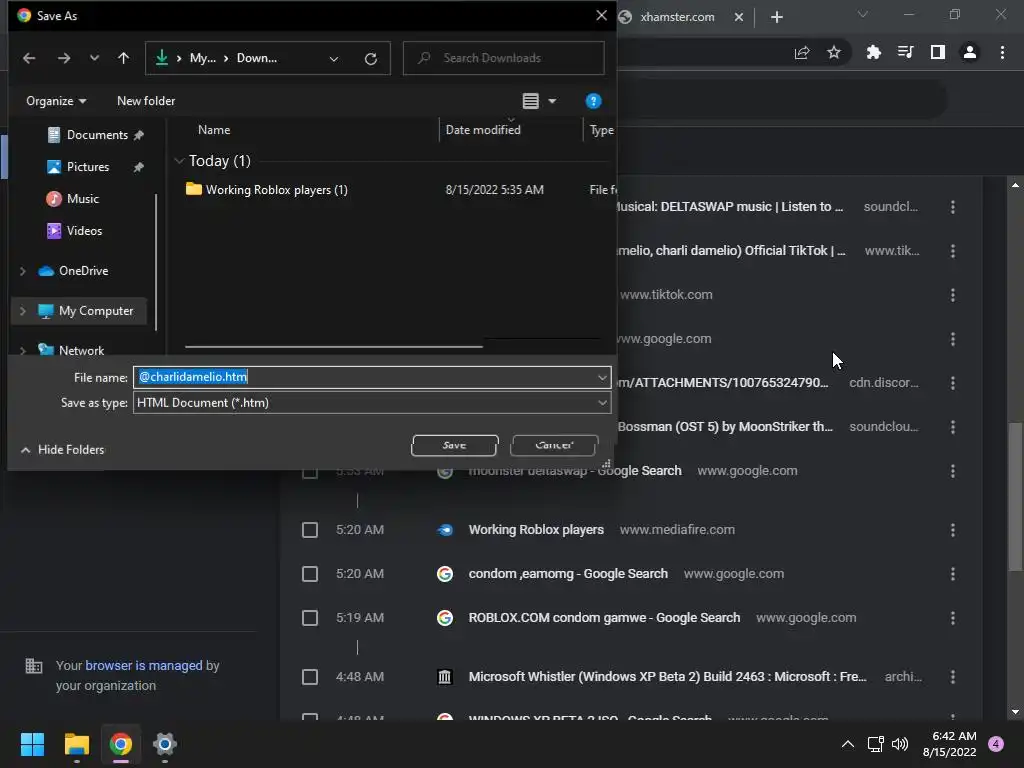This screenshot has height=768, width=1024.
Task: Select OneDrive in navigation pane
Action: click(x=83, y=270)
